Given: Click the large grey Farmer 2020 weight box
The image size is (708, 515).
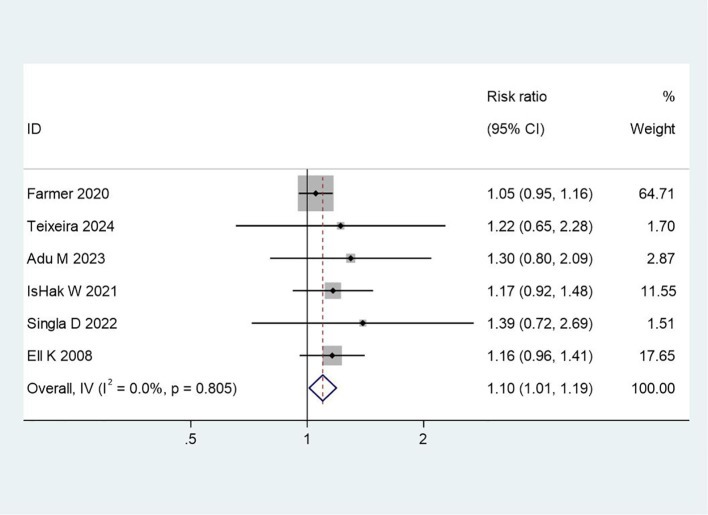Looking at the screenshot, I should point(316,193).
